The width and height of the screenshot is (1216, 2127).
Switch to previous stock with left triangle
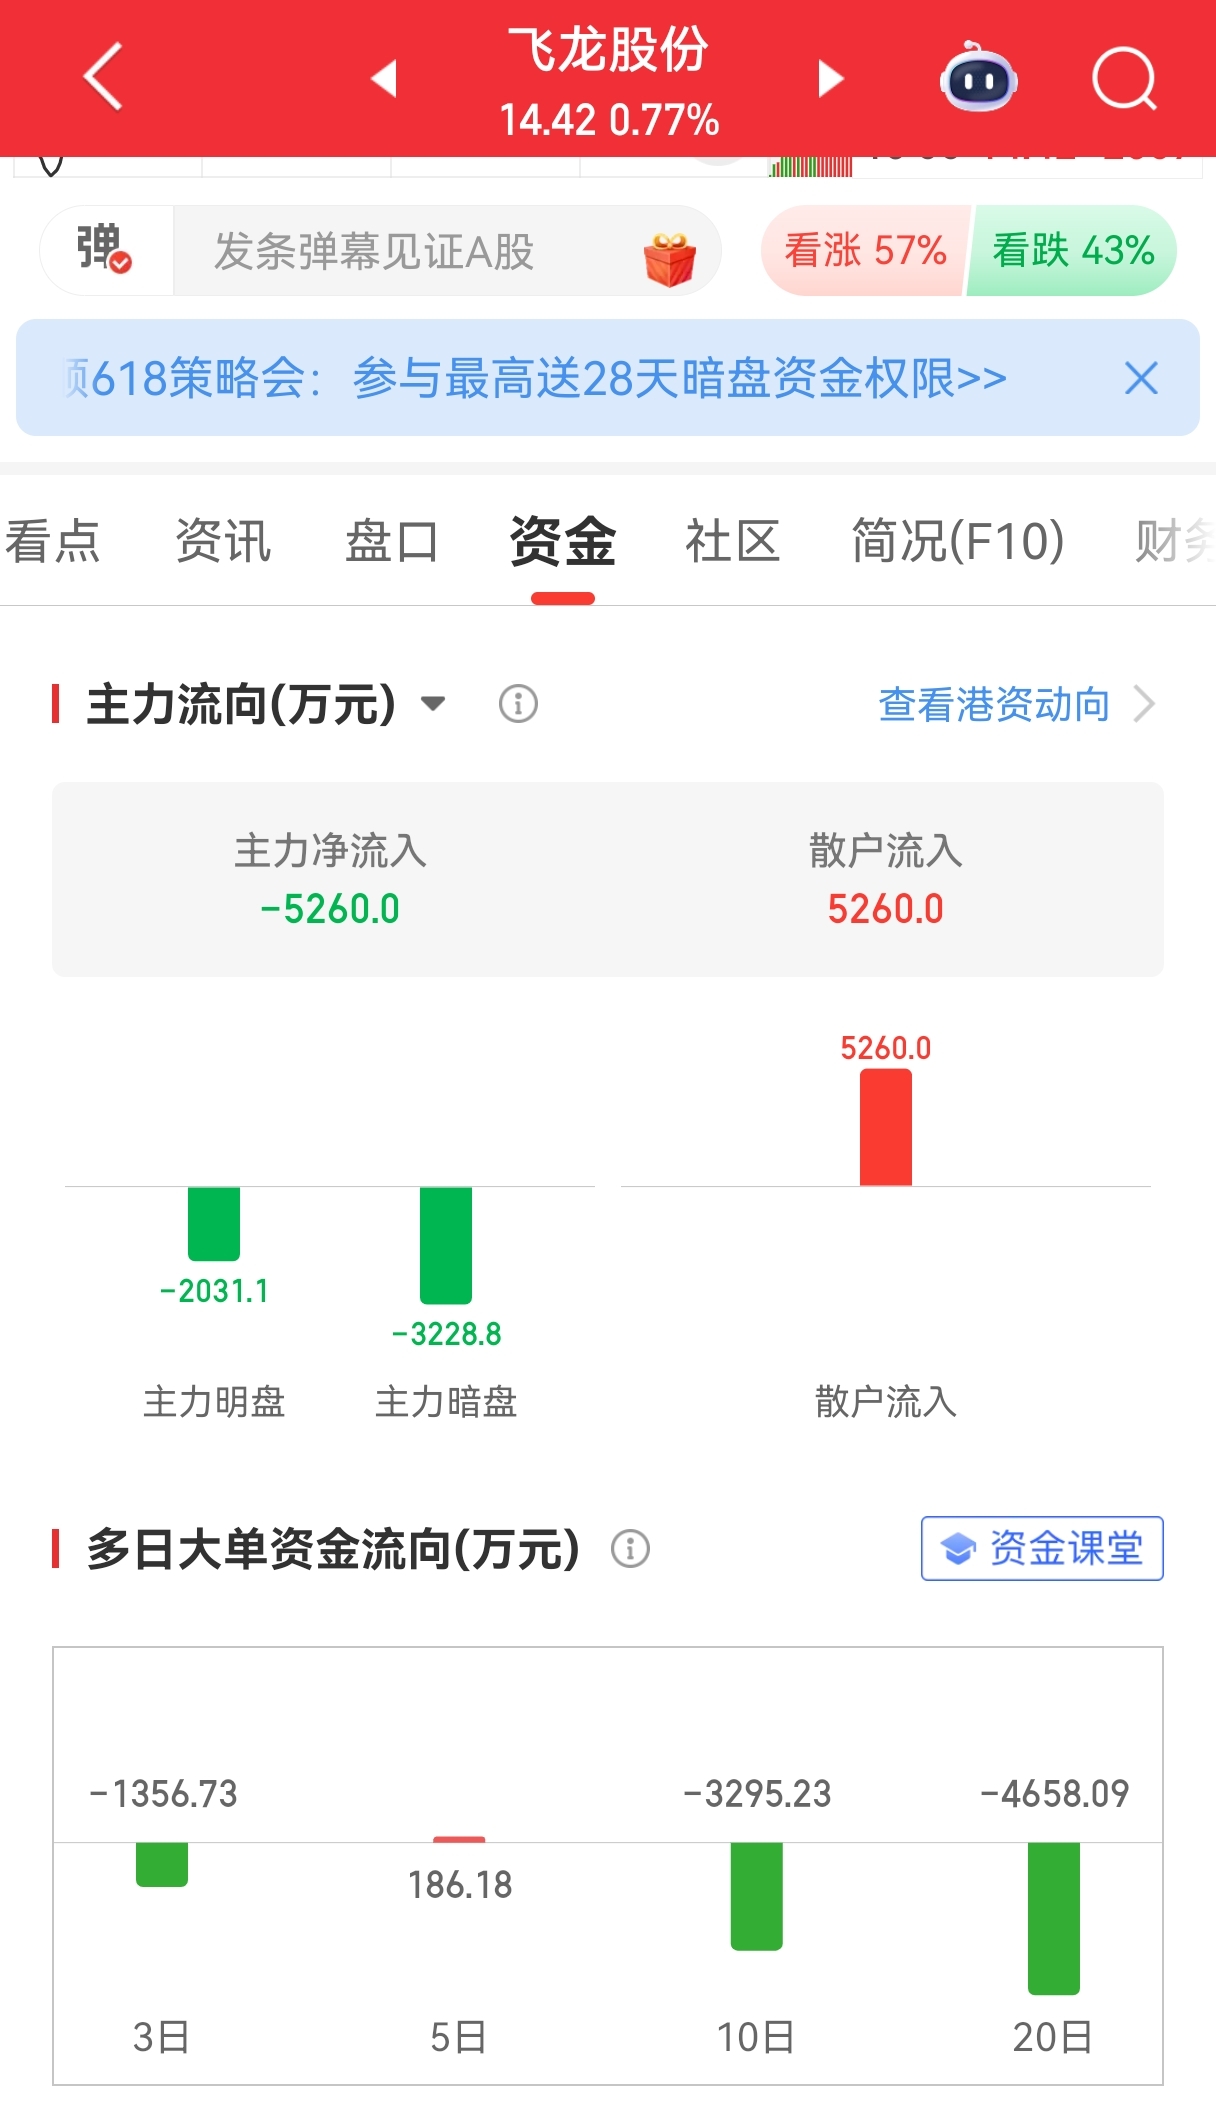click(x=384, y=78)
